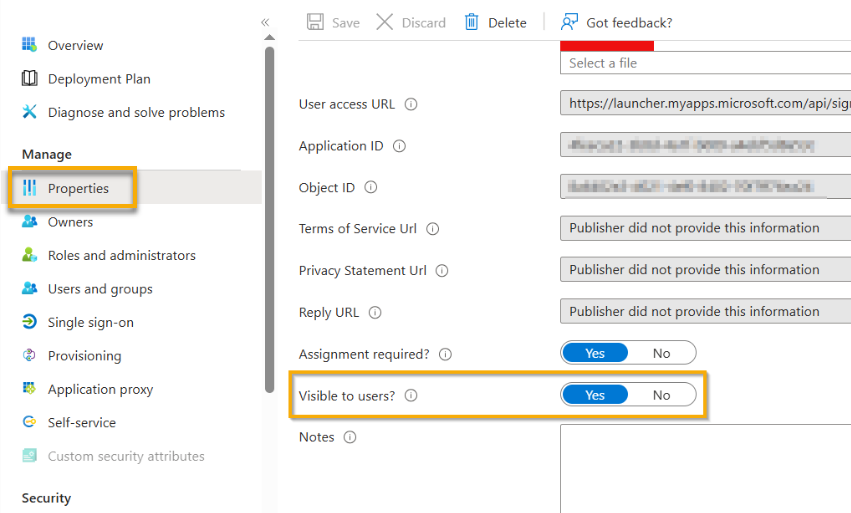Click the info icon next to Application ID
Screen dimensions: 851x513
[400, 146]
